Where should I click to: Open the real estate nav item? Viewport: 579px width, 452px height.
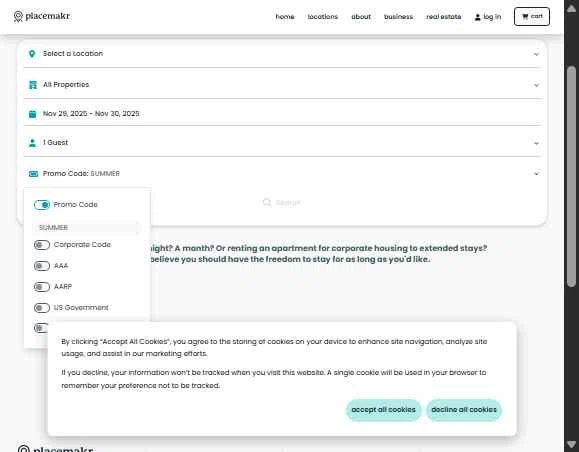pyautogui.click(x=443, y=17)
